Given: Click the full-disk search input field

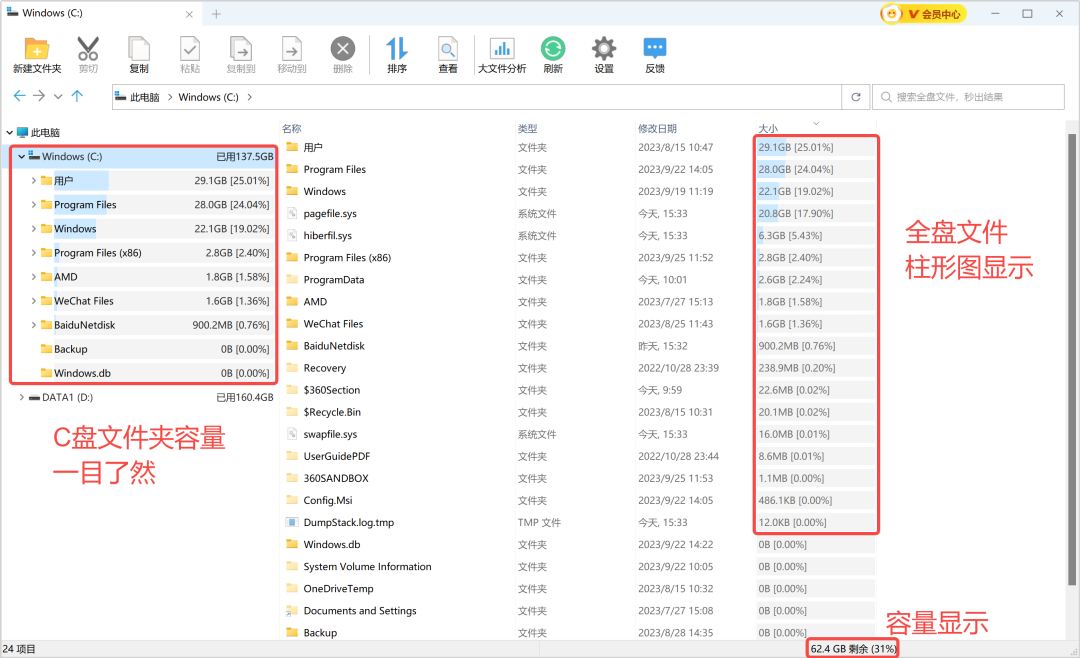Looking at the screenshot, I should coord(968,97).
